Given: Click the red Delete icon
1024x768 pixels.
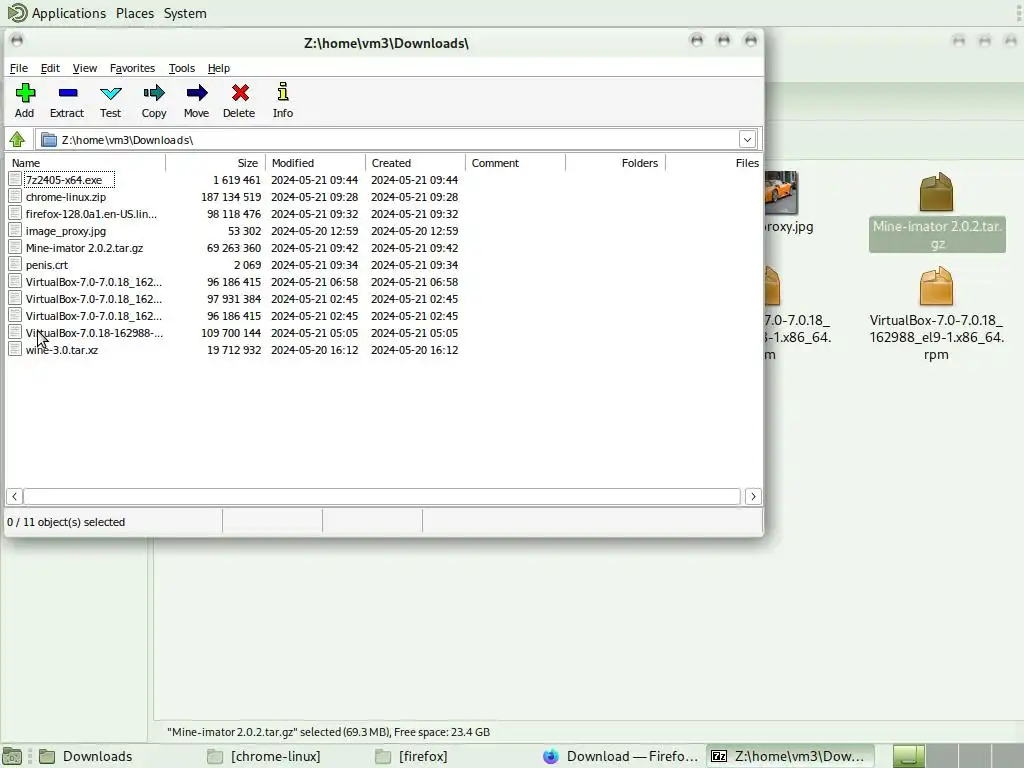Looking at the screenshot, I should pos(240,93).
